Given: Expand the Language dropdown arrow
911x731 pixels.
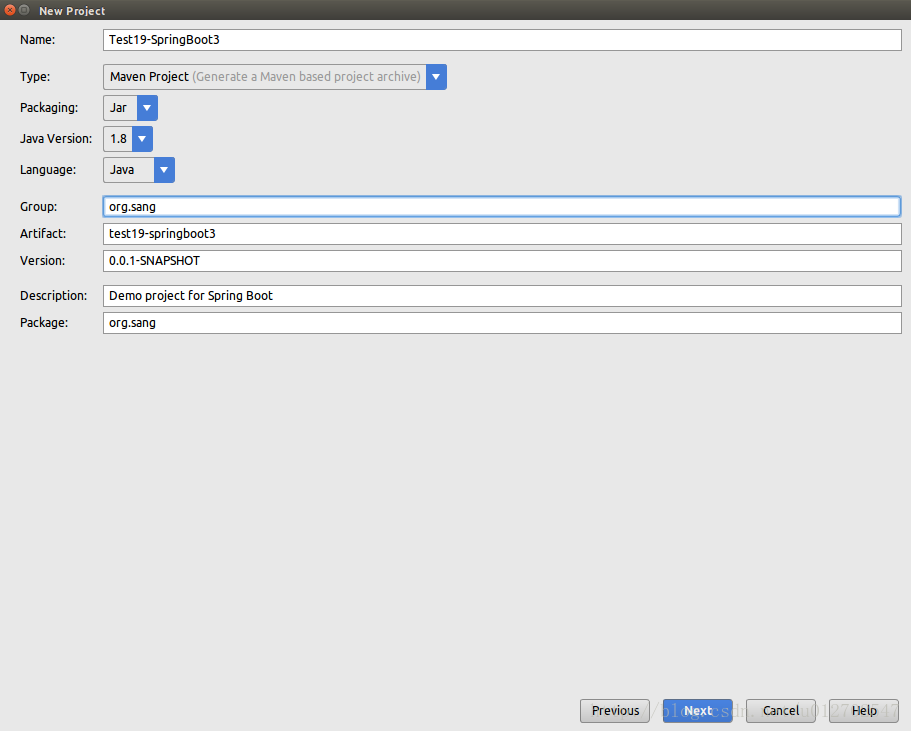Looking at the screenshot, I should click(164, 170).
